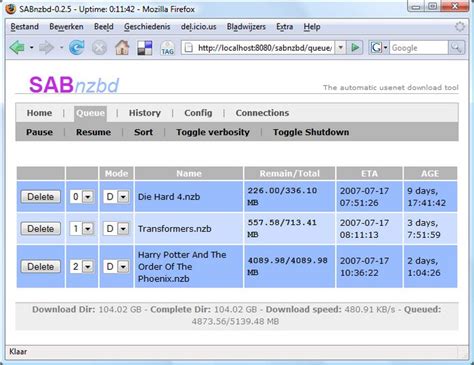474x365 pixels.
Task: Open the Bewerken menu
Action: 66,27
